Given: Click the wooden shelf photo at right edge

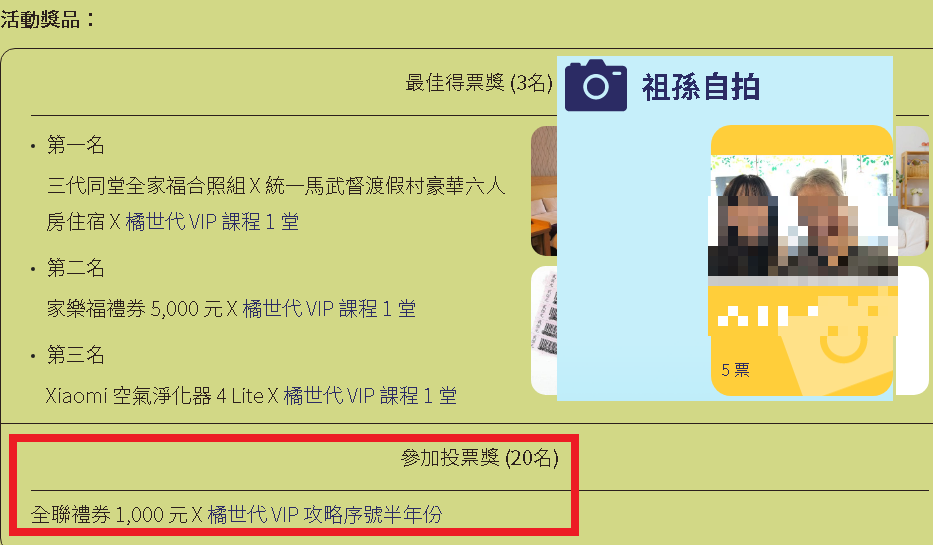Looking at the screenshot, I should tap(912, 191).
